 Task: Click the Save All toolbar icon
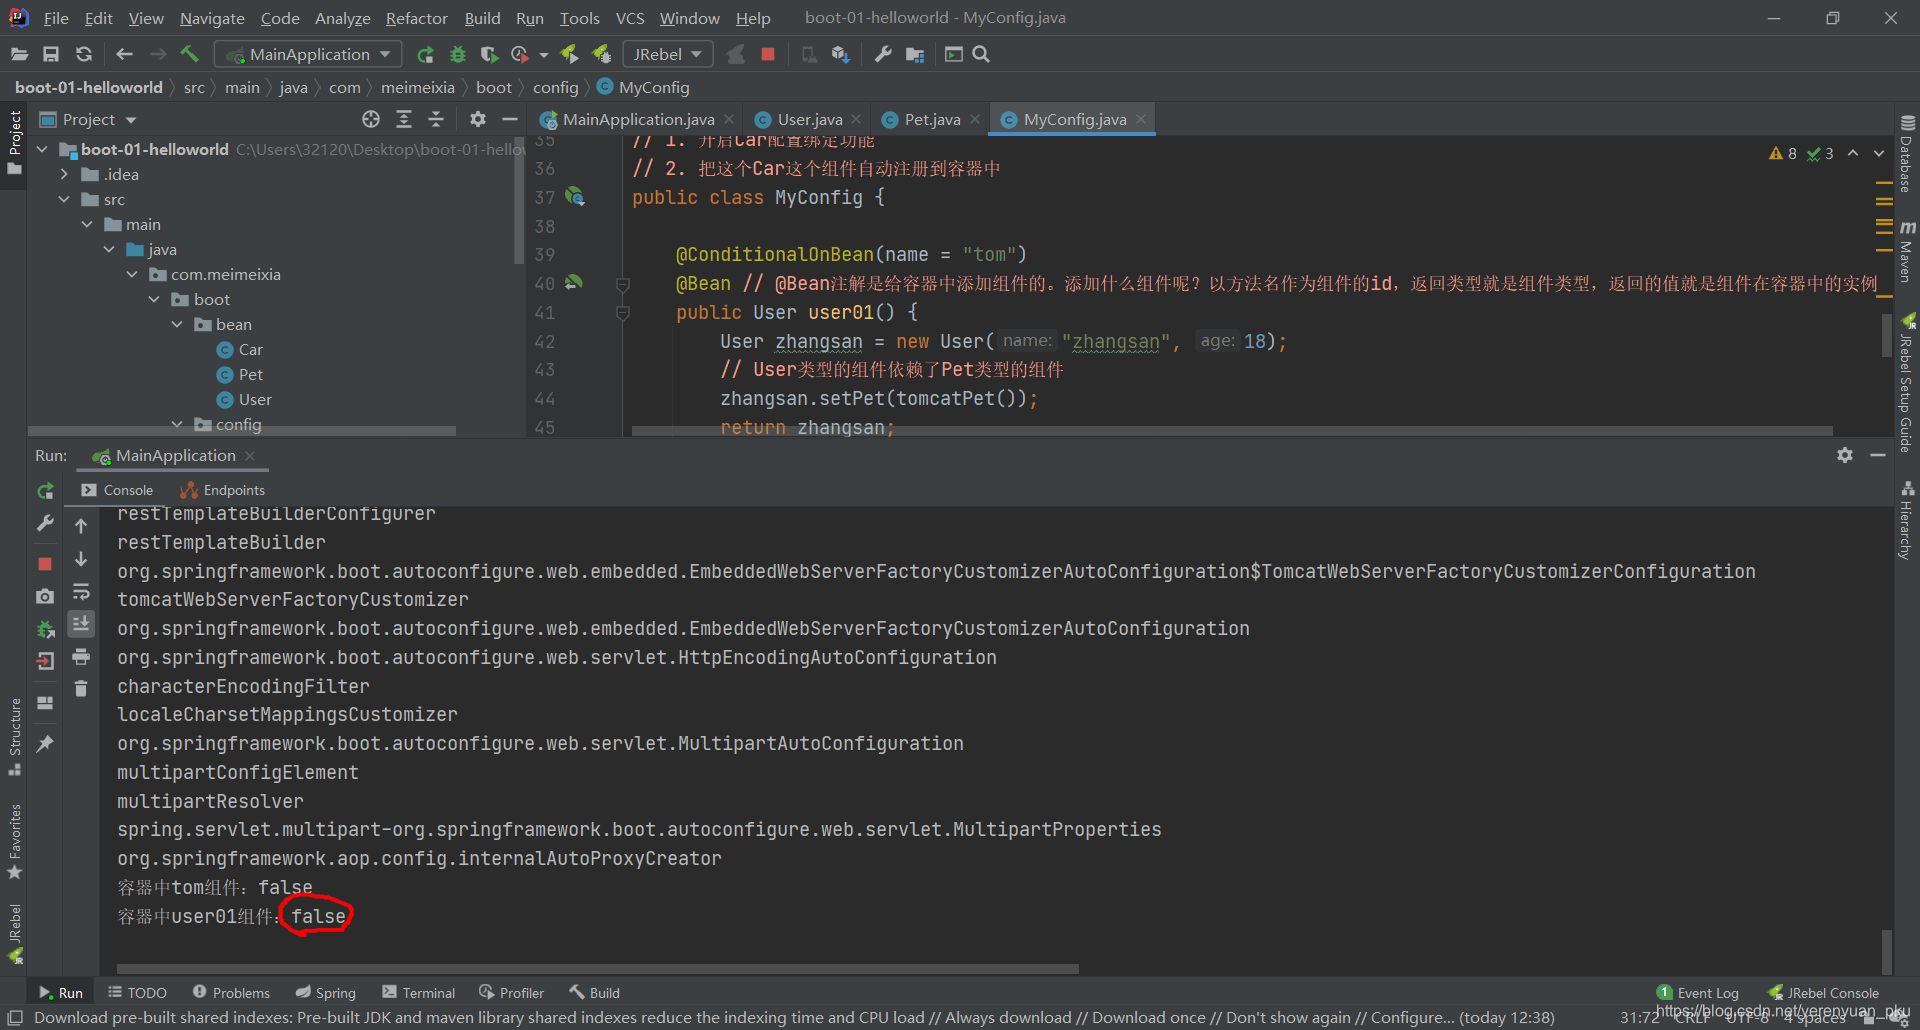point(51,54)
